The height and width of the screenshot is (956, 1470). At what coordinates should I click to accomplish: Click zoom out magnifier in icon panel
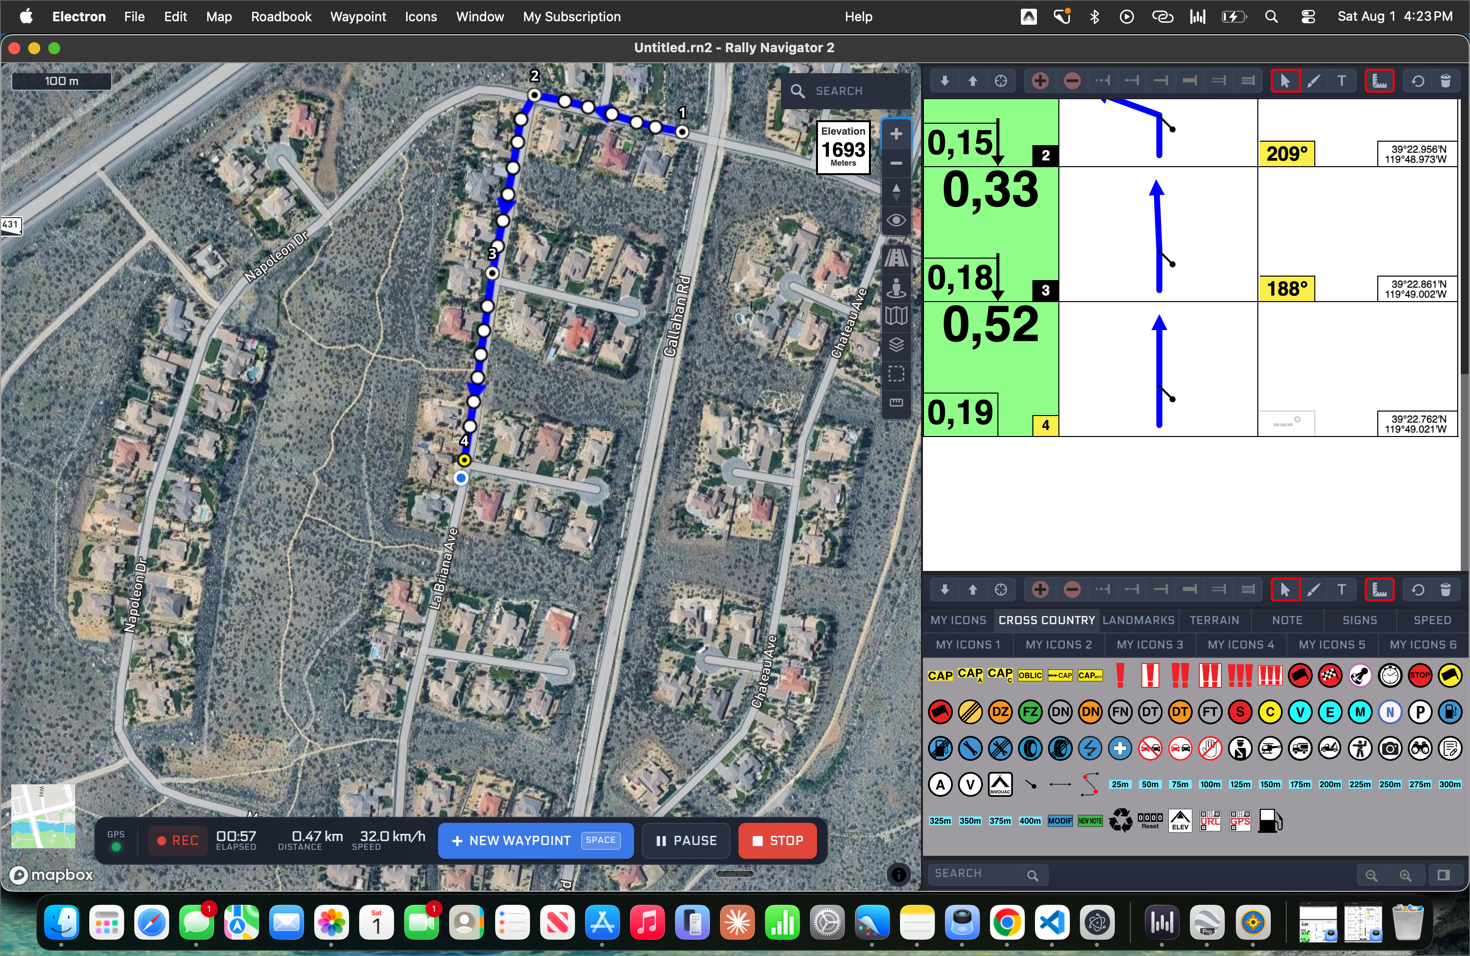click(x=1372, y=875)
